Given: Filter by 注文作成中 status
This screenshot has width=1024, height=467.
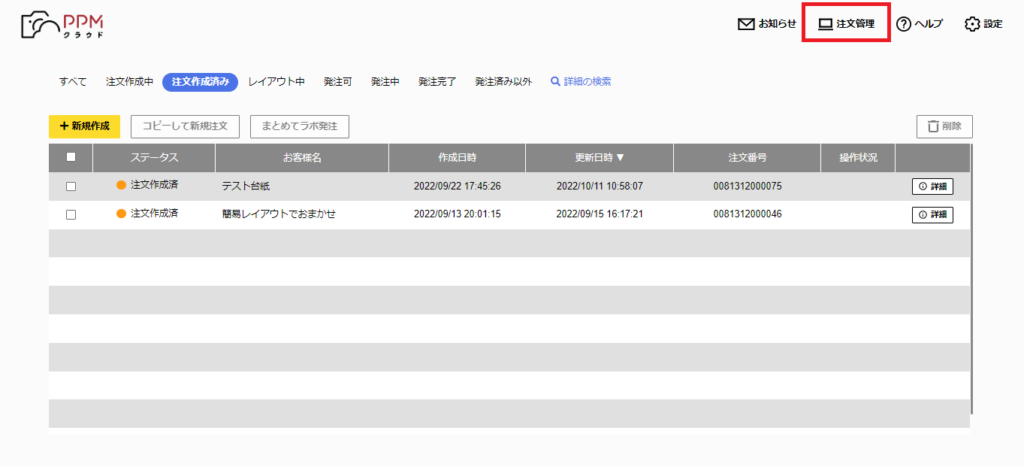Looking at the screenshot, I should pos(129,82).
